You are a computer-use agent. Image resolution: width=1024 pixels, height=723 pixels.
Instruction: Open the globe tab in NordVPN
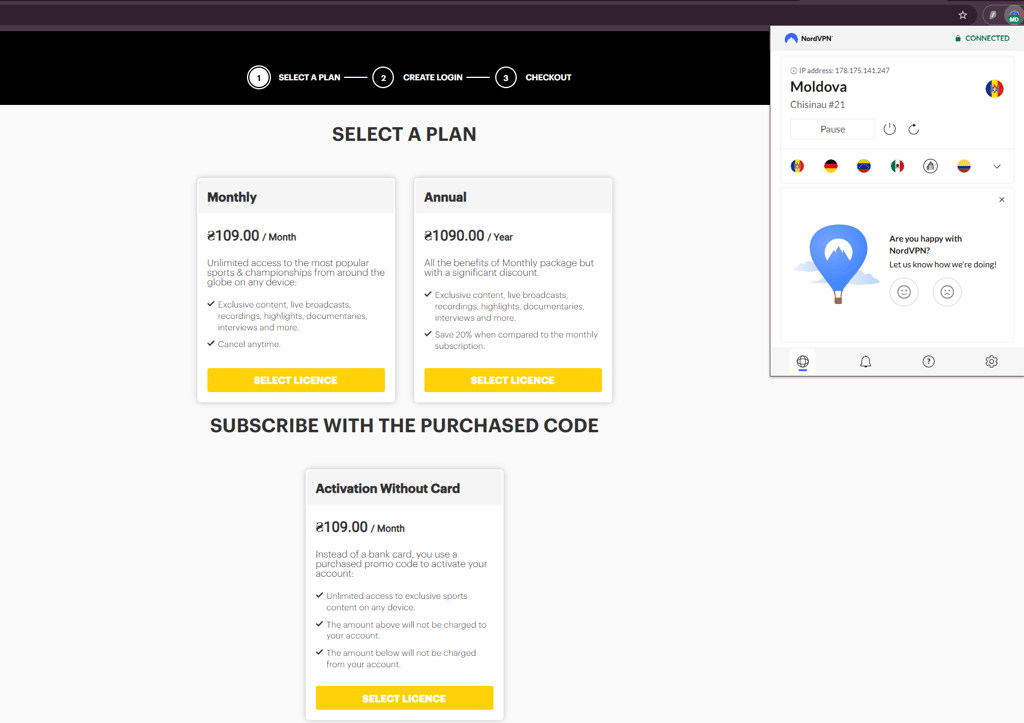803,361
